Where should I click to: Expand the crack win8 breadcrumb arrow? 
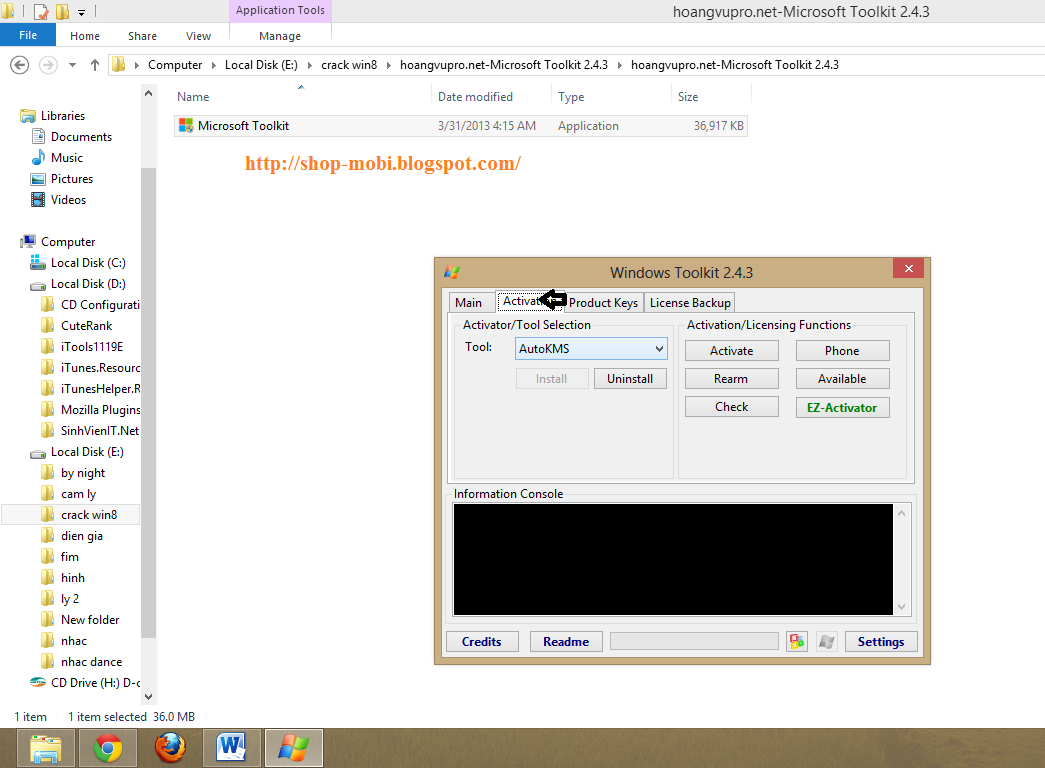coord(389,65)
